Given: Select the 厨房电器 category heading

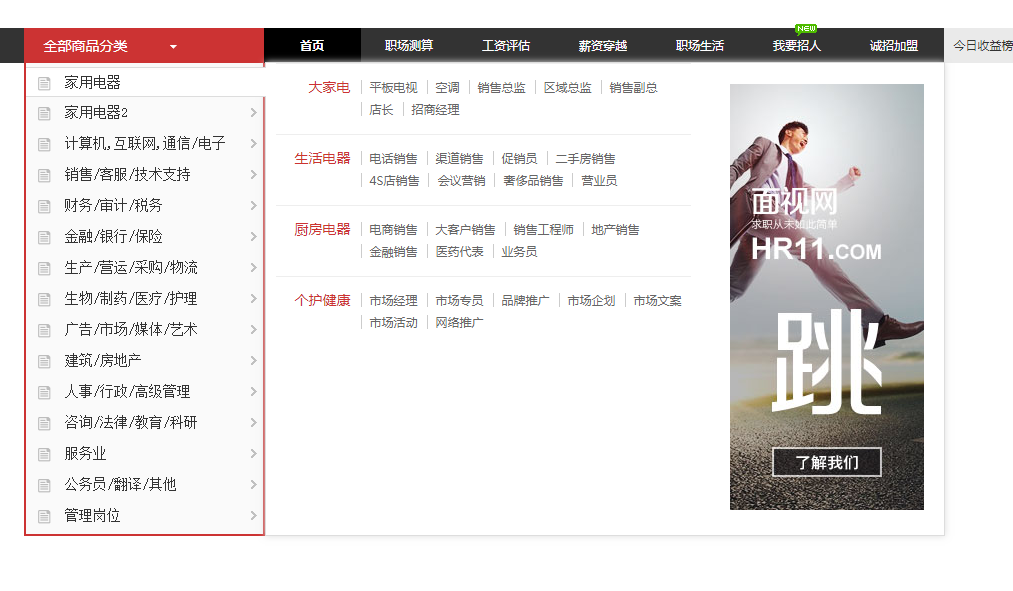Looking at the screenshot, I should [322, 230].
